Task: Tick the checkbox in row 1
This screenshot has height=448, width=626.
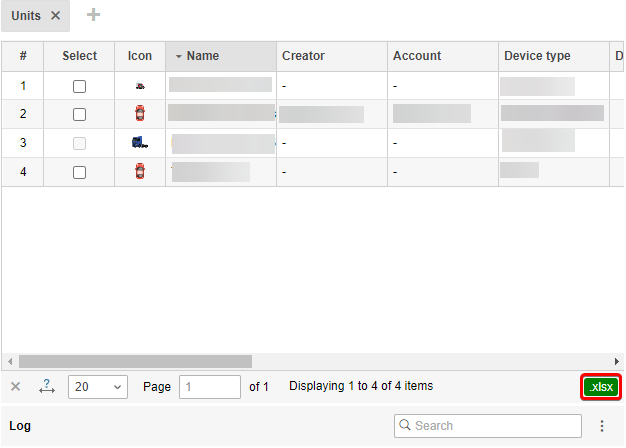Action: pos(79,86)
